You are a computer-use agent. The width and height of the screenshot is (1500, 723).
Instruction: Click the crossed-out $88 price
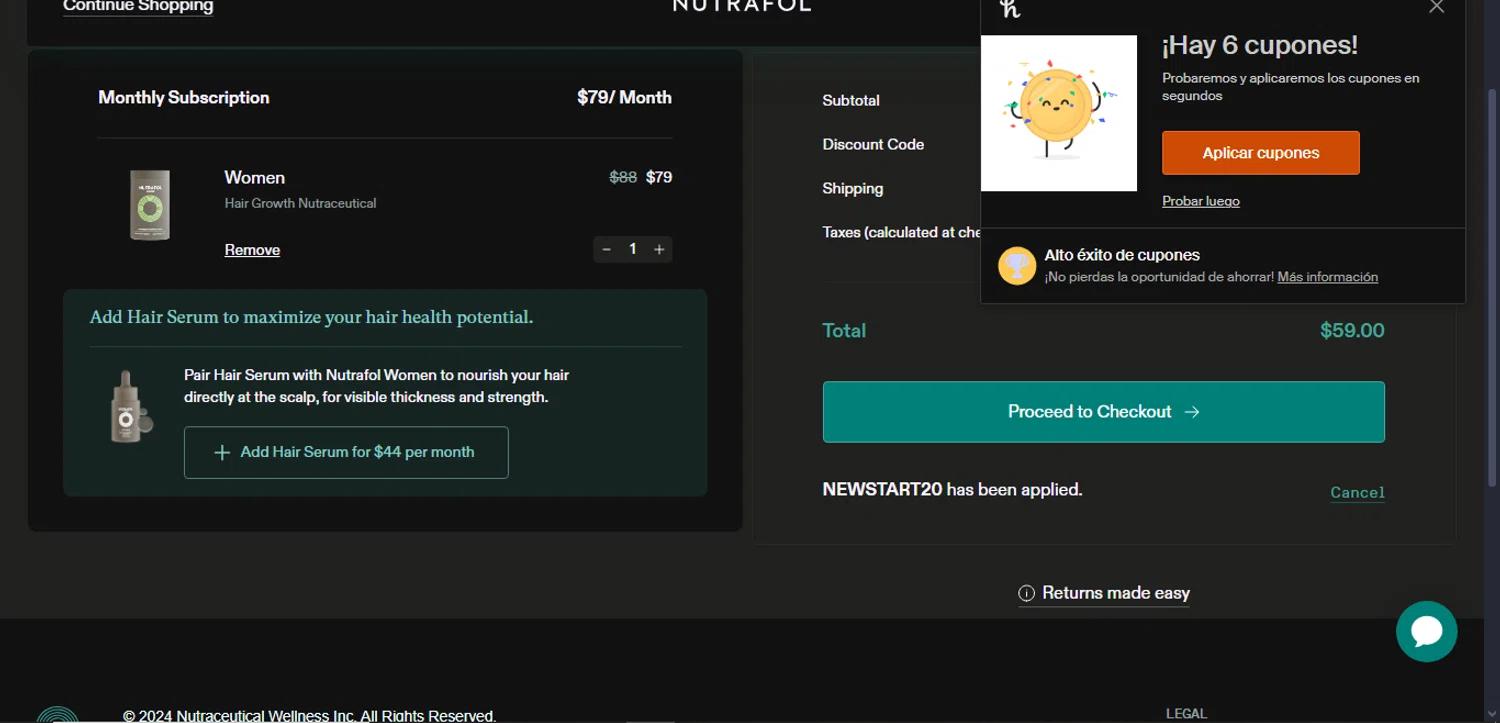[623, 177]
